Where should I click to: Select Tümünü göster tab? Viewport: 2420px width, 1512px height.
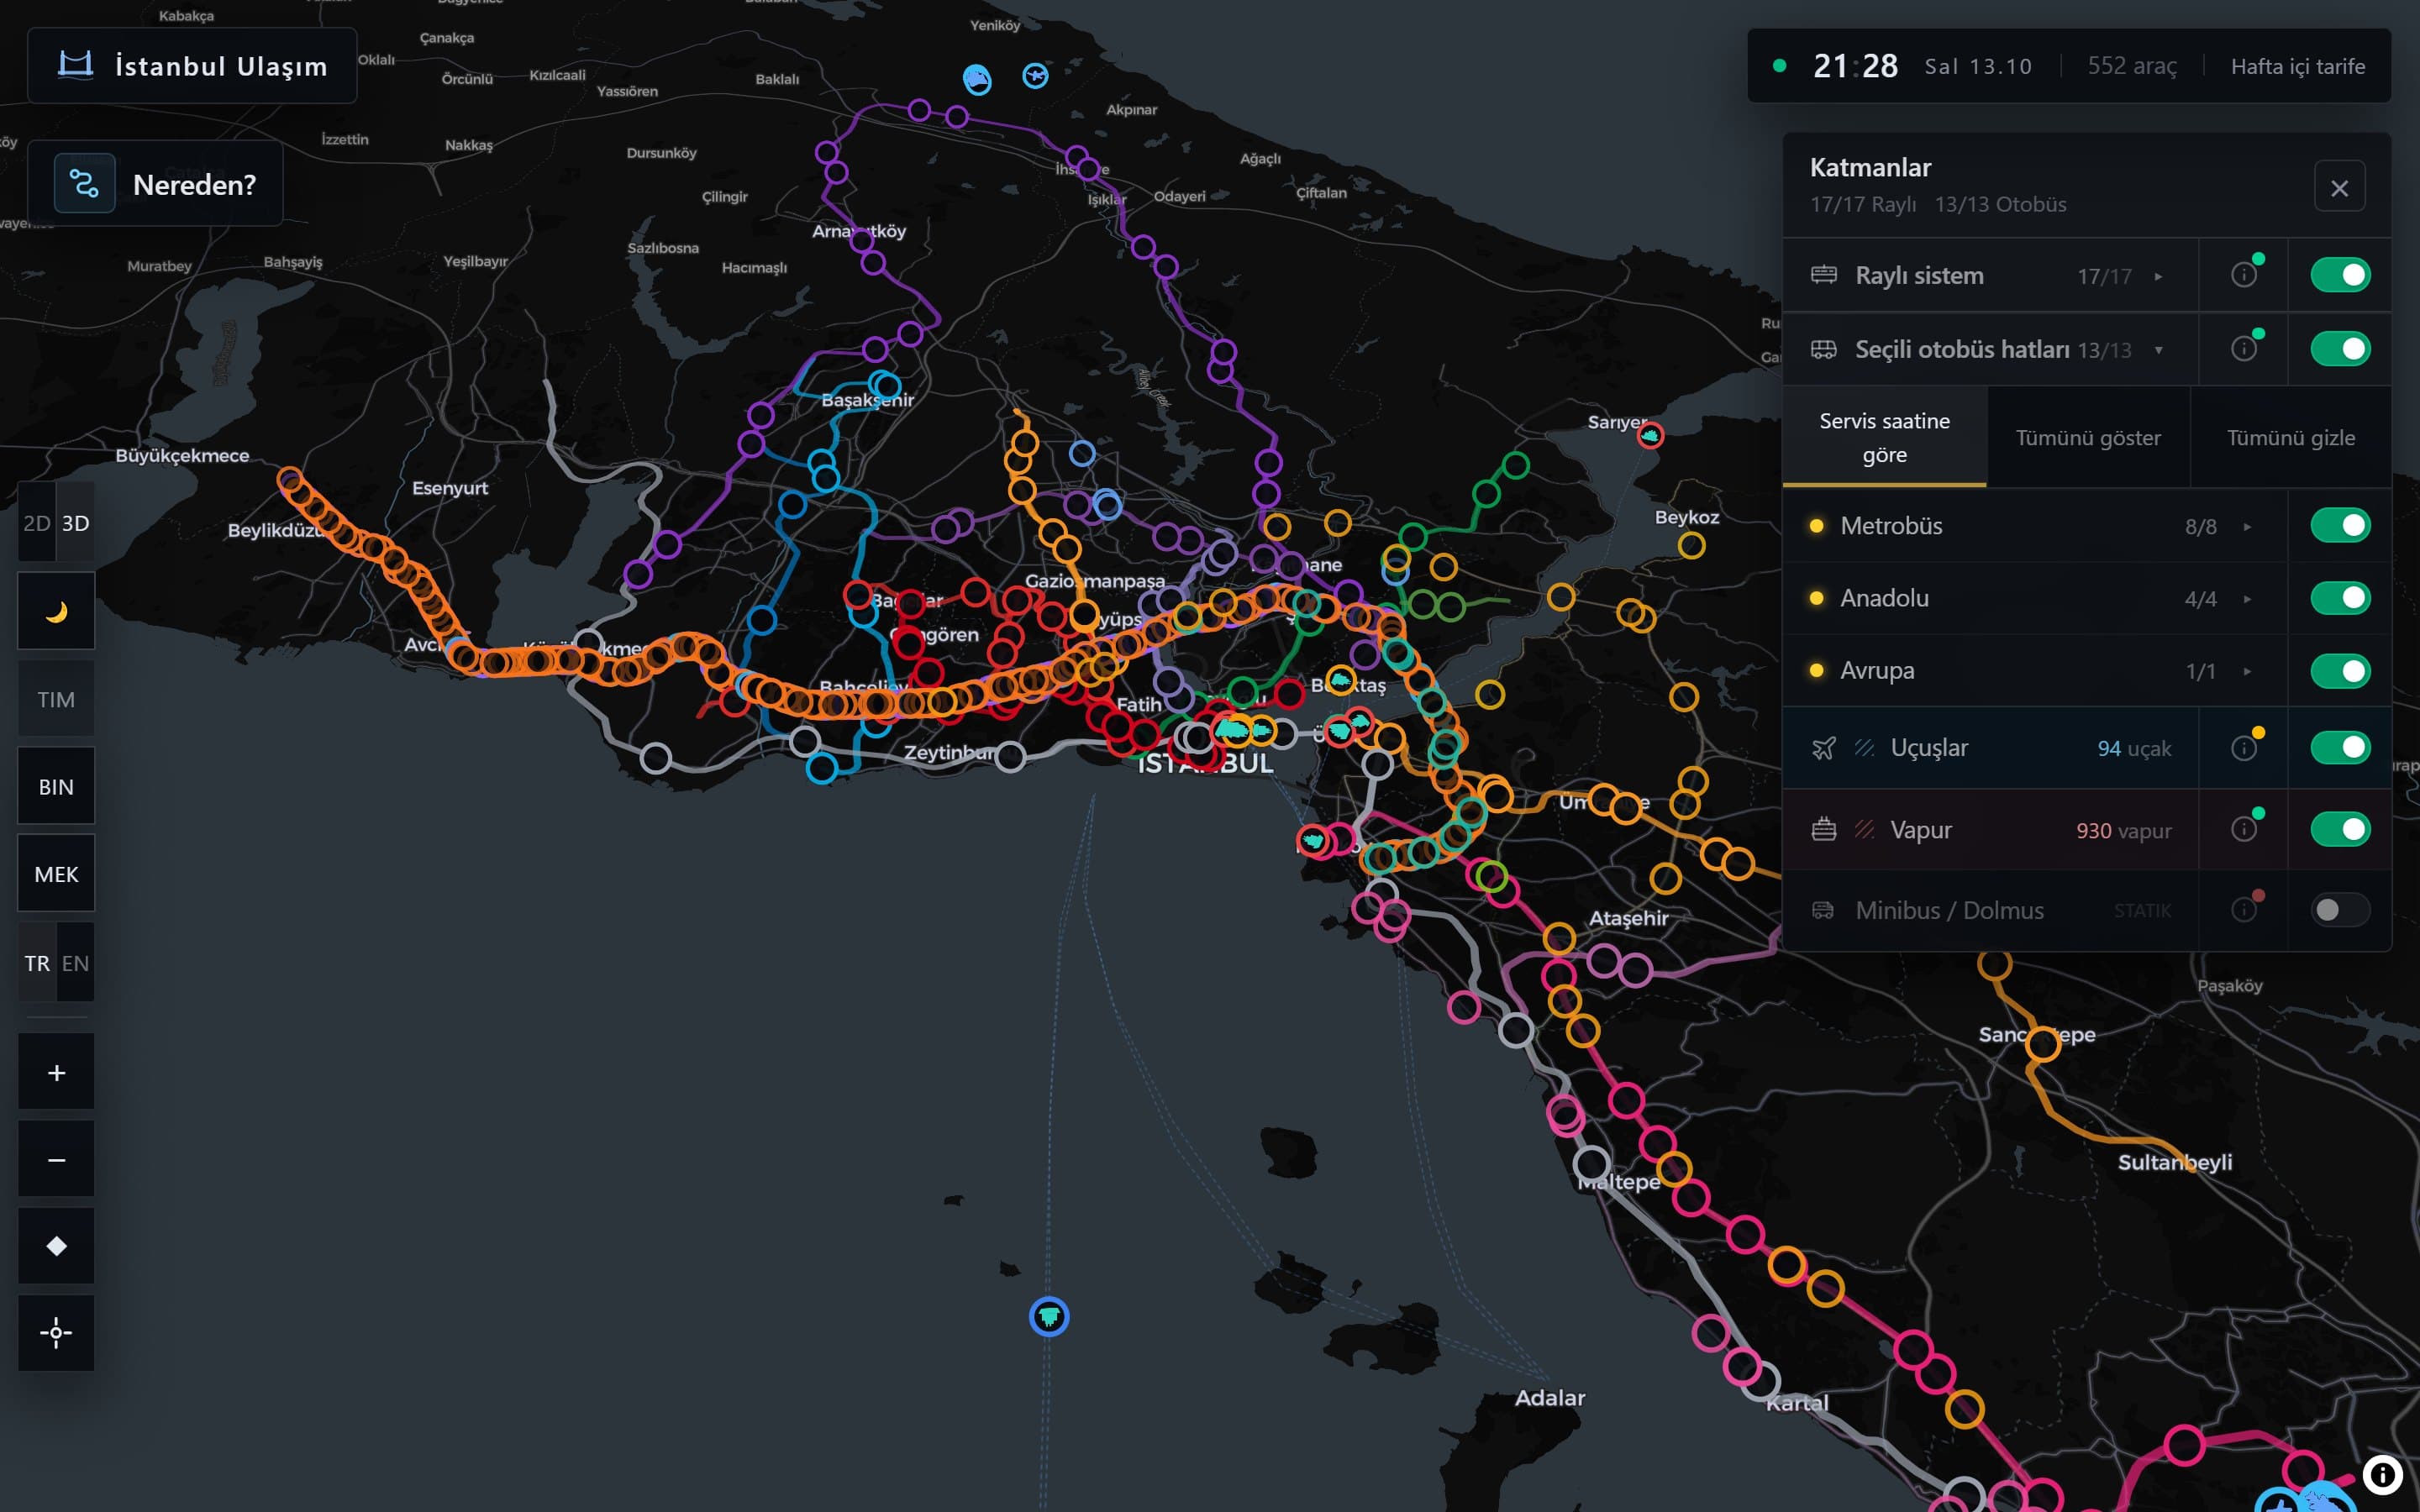click(x=2088, y=437)
